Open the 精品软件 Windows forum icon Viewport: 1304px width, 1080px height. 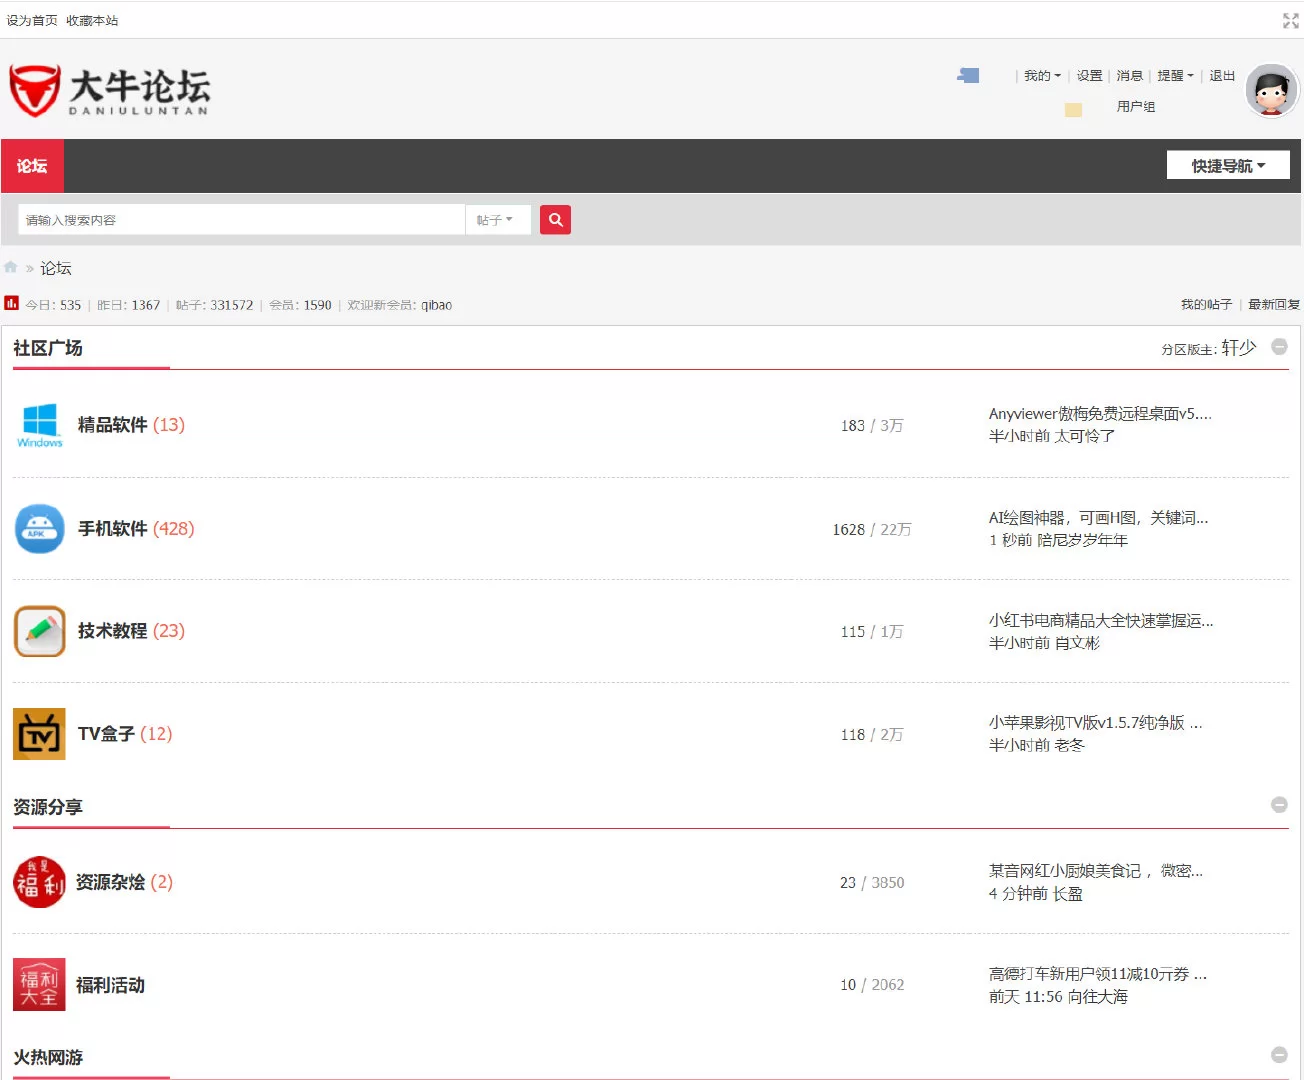[x=40, y=425]
